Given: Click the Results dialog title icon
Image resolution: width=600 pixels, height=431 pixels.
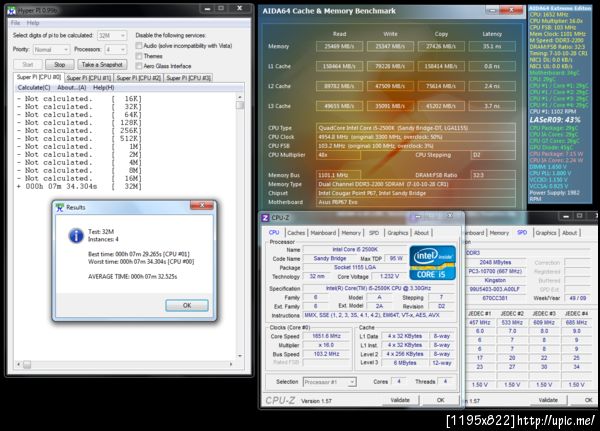Looking at the screenshot, I should (60, 207).
